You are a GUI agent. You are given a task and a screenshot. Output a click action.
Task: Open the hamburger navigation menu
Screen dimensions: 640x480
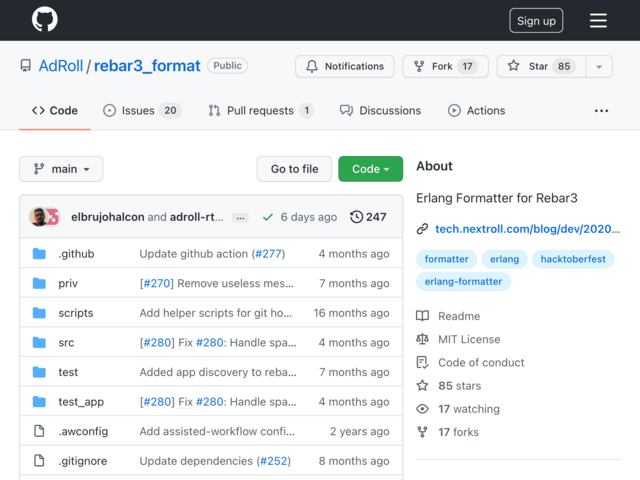click(x=598, y=20)
